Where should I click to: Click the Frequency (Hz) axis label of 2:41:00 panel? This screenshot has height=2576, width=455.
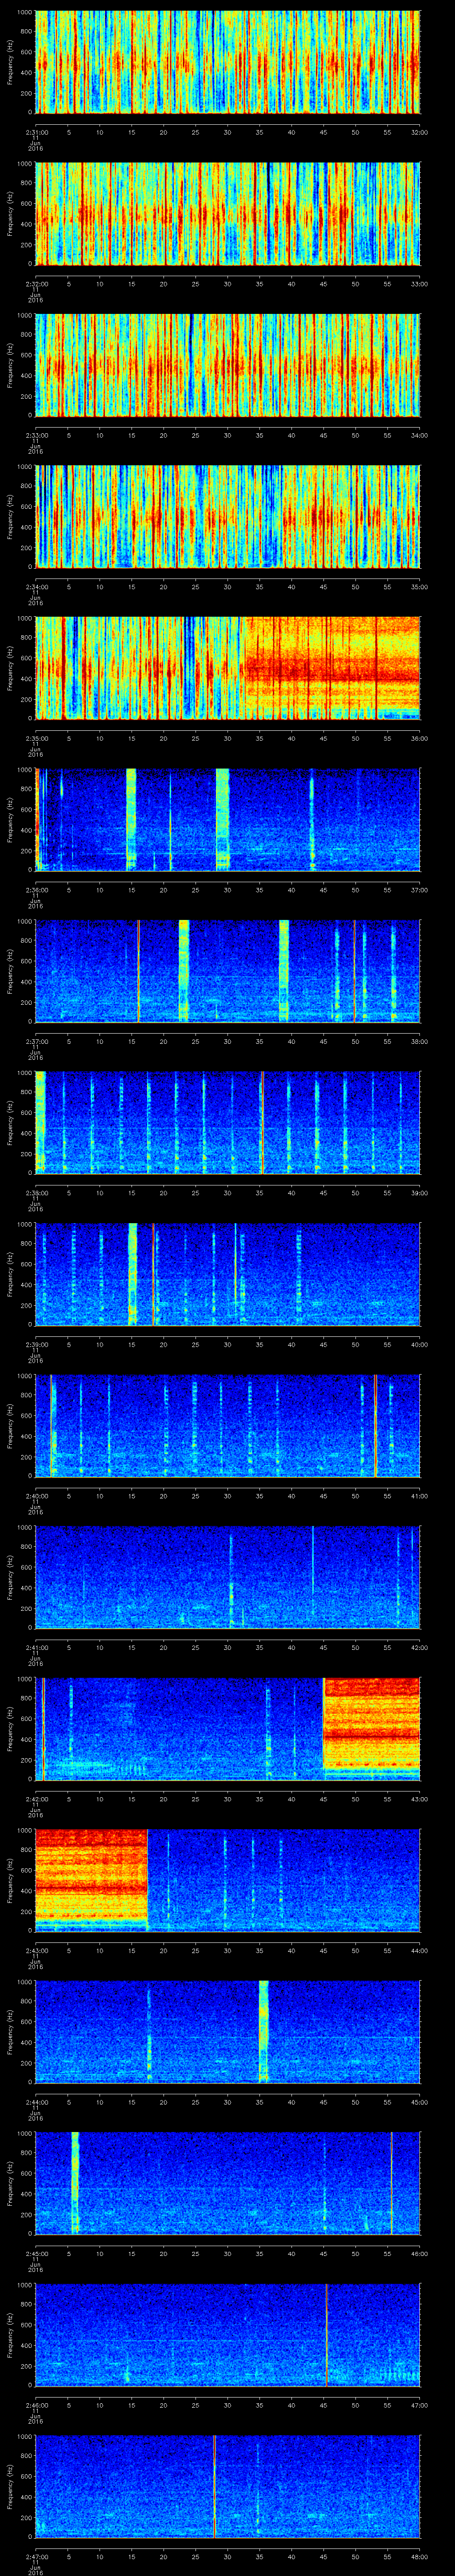click(x=10, y=1576)
